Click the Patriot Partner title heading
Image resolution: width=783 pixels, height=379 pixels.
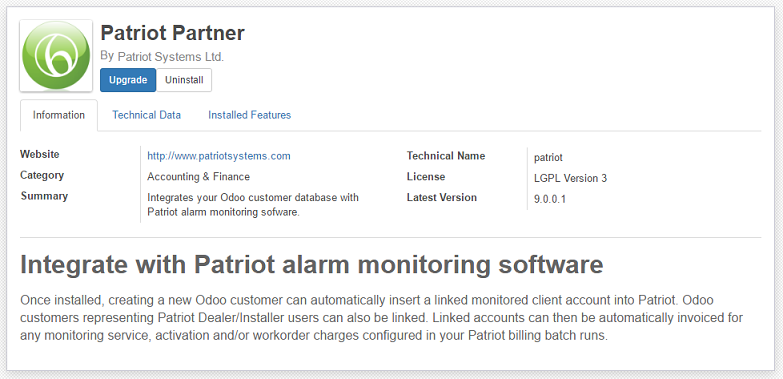pos(172,33)
